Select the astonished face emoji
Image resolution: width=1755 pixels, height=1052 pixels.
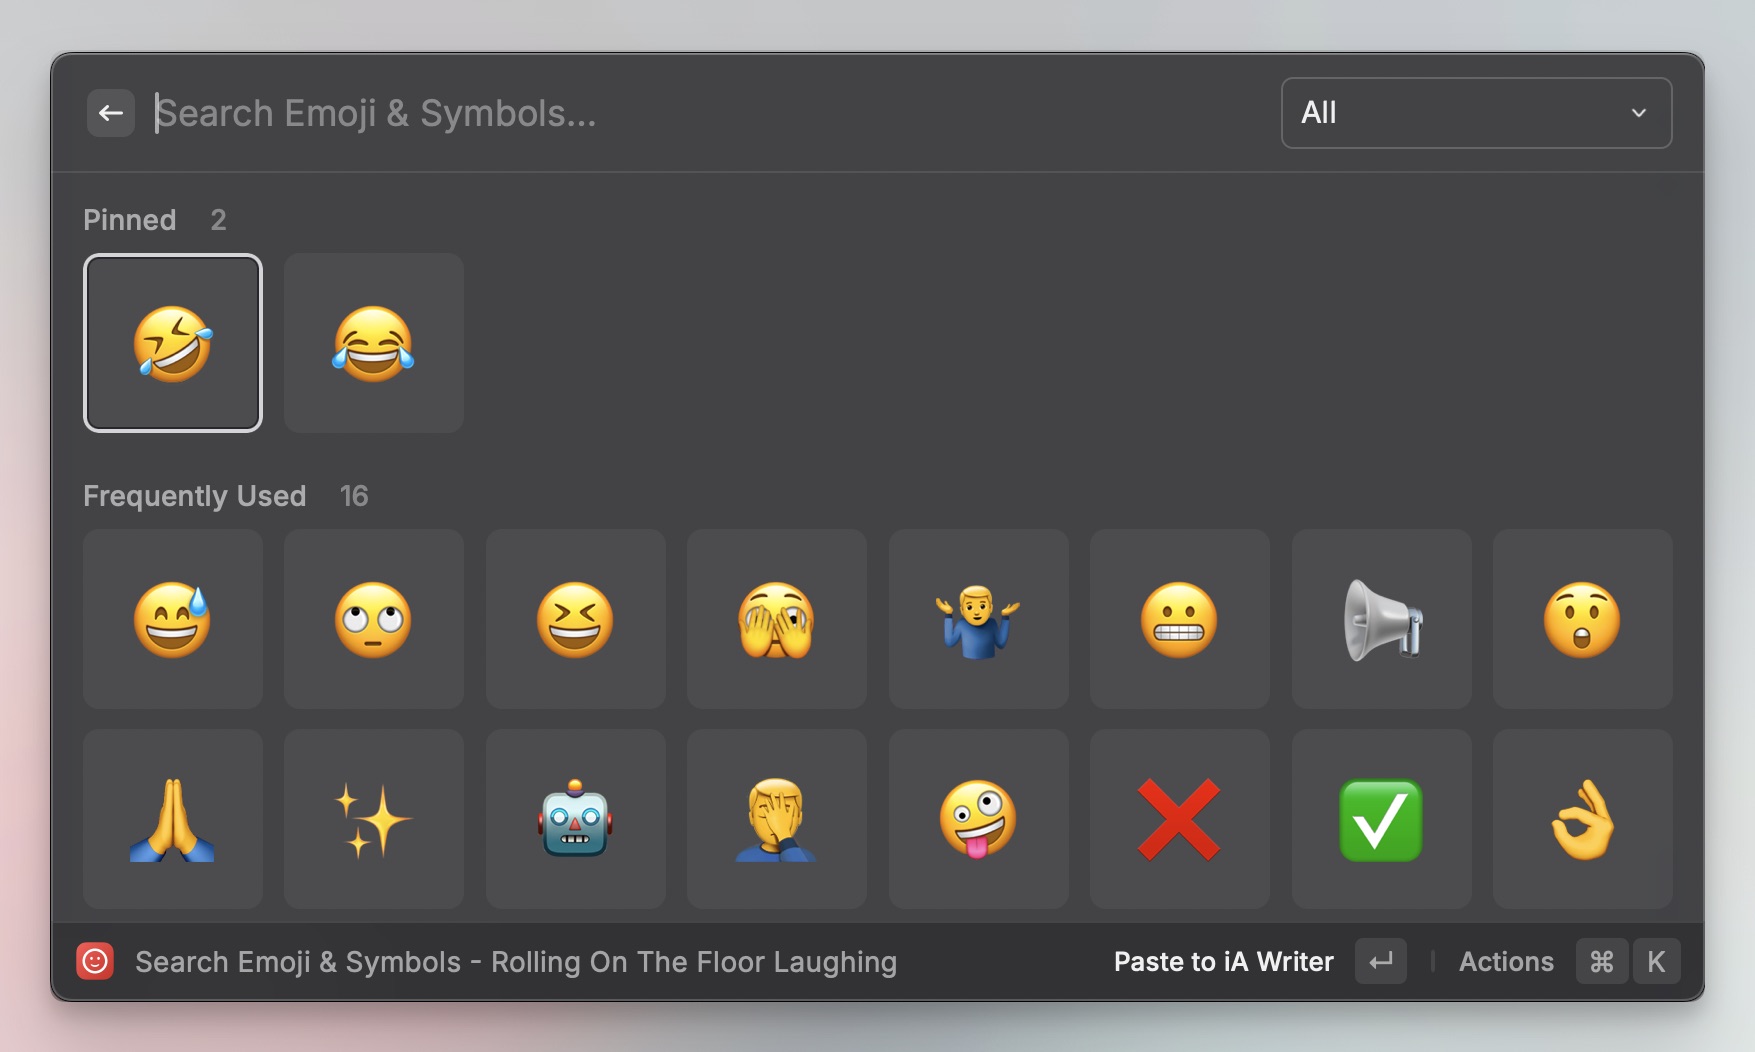tap(1583, 619)
